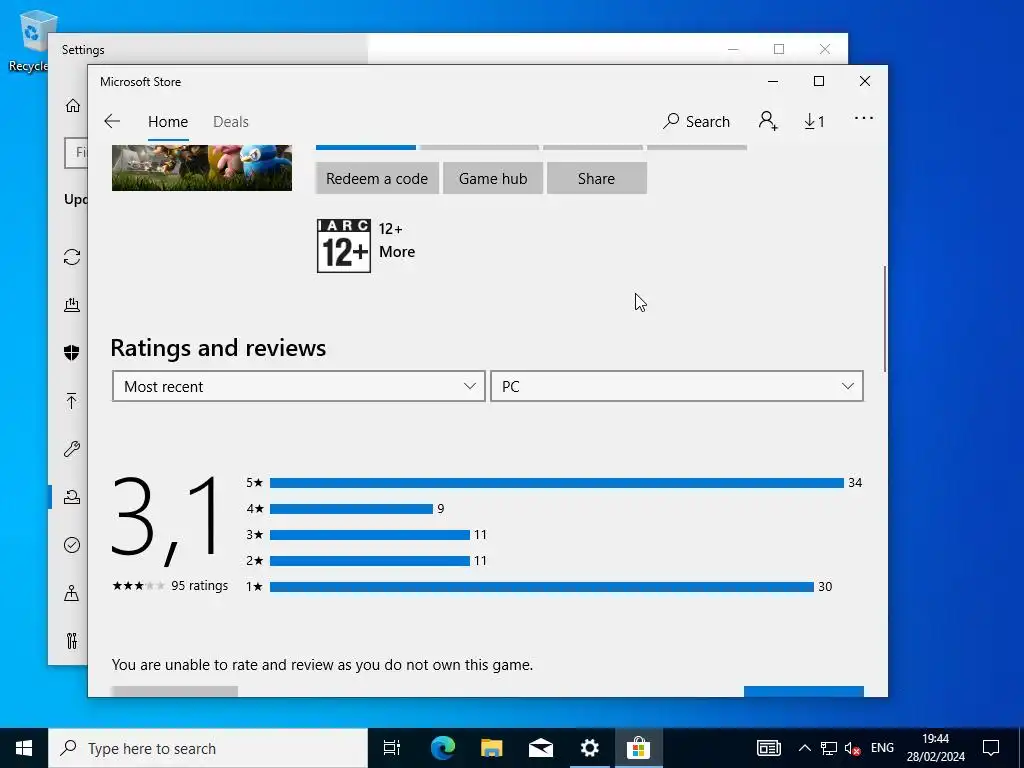Image resolution: width=1024 pixels, height=768 pixels.
Task: Click the Share button
Action: (596, 178)
